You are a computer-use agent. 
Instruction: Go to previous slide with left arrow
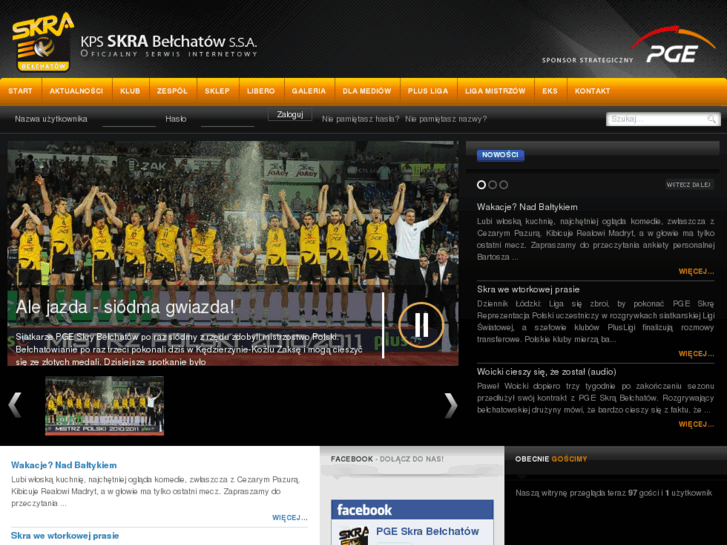coord(15,405)
